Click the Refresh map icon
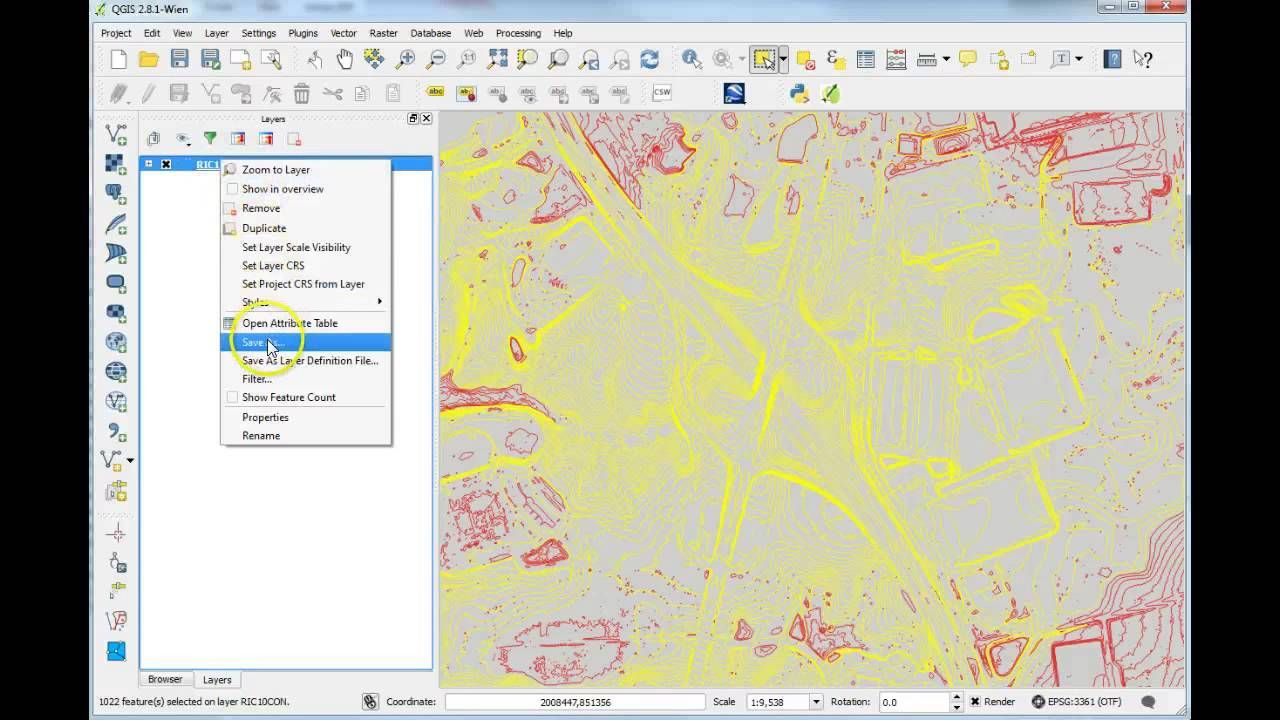This screenshot has height=720, width=1280. pyautogui.click(x=649, y=60)
